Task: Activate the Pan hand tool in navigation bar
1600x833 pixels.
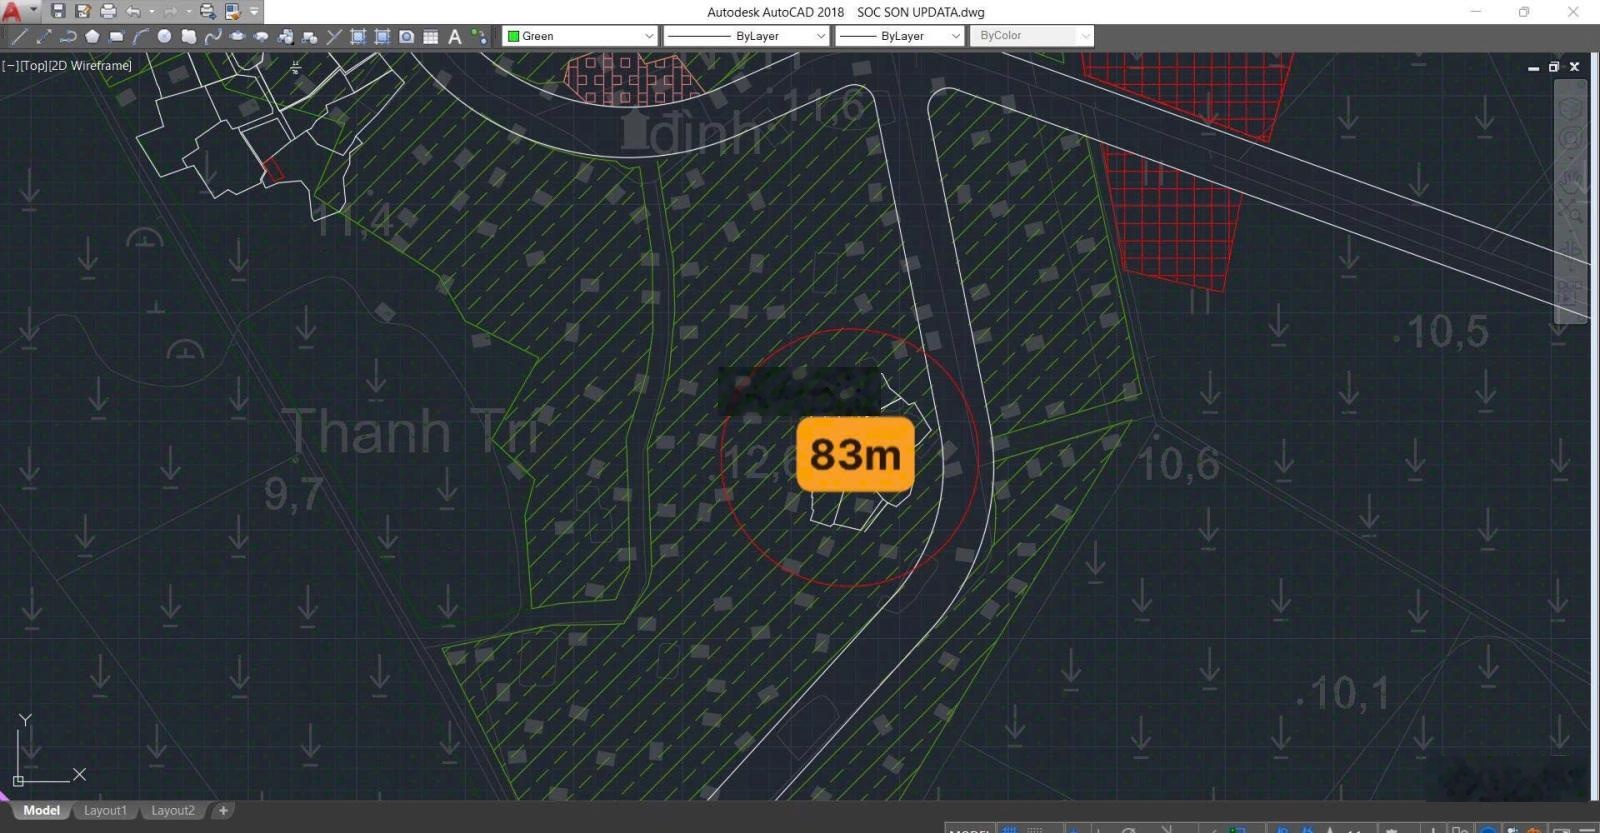Action: pyautogui.click(x=1571, y=181)
